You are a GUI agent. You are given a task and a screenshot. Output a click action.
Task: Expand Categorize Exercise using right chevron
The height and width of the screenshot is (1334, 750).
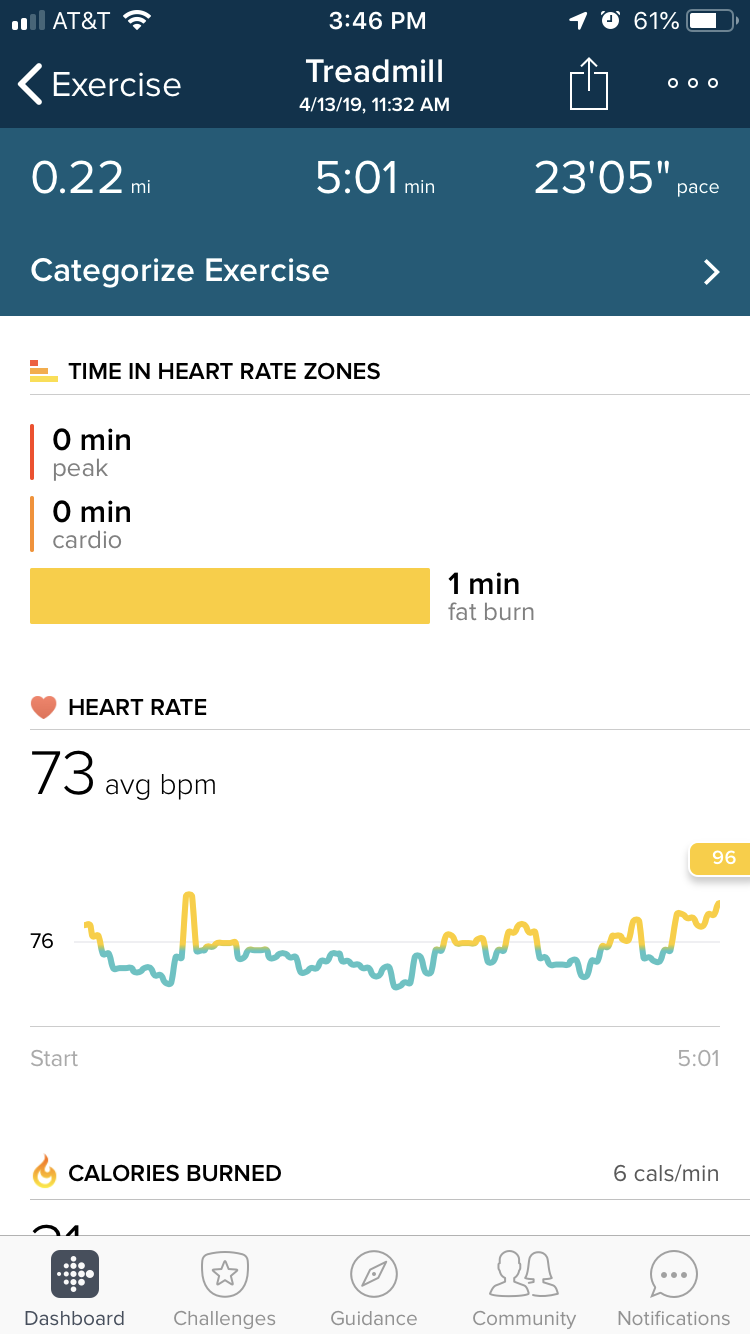711,272
